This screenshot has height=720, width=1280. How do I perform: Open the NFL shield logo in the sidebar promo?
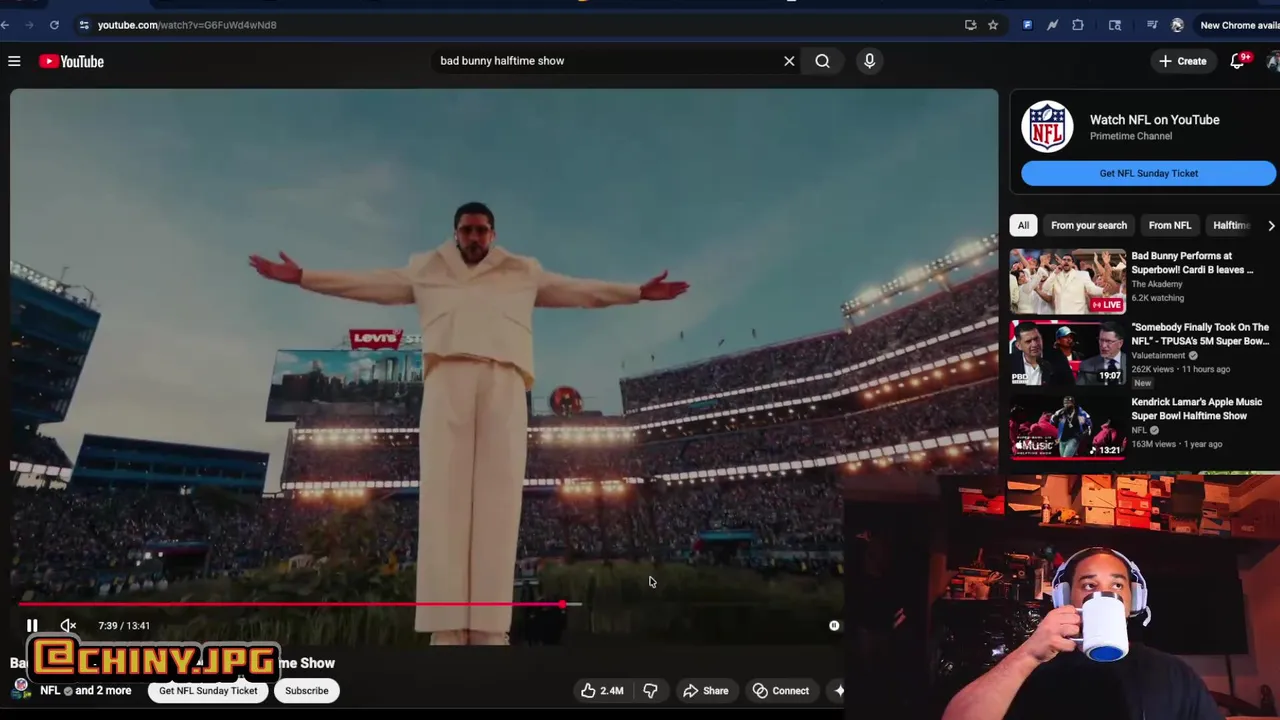click(x=1047, y=127)
